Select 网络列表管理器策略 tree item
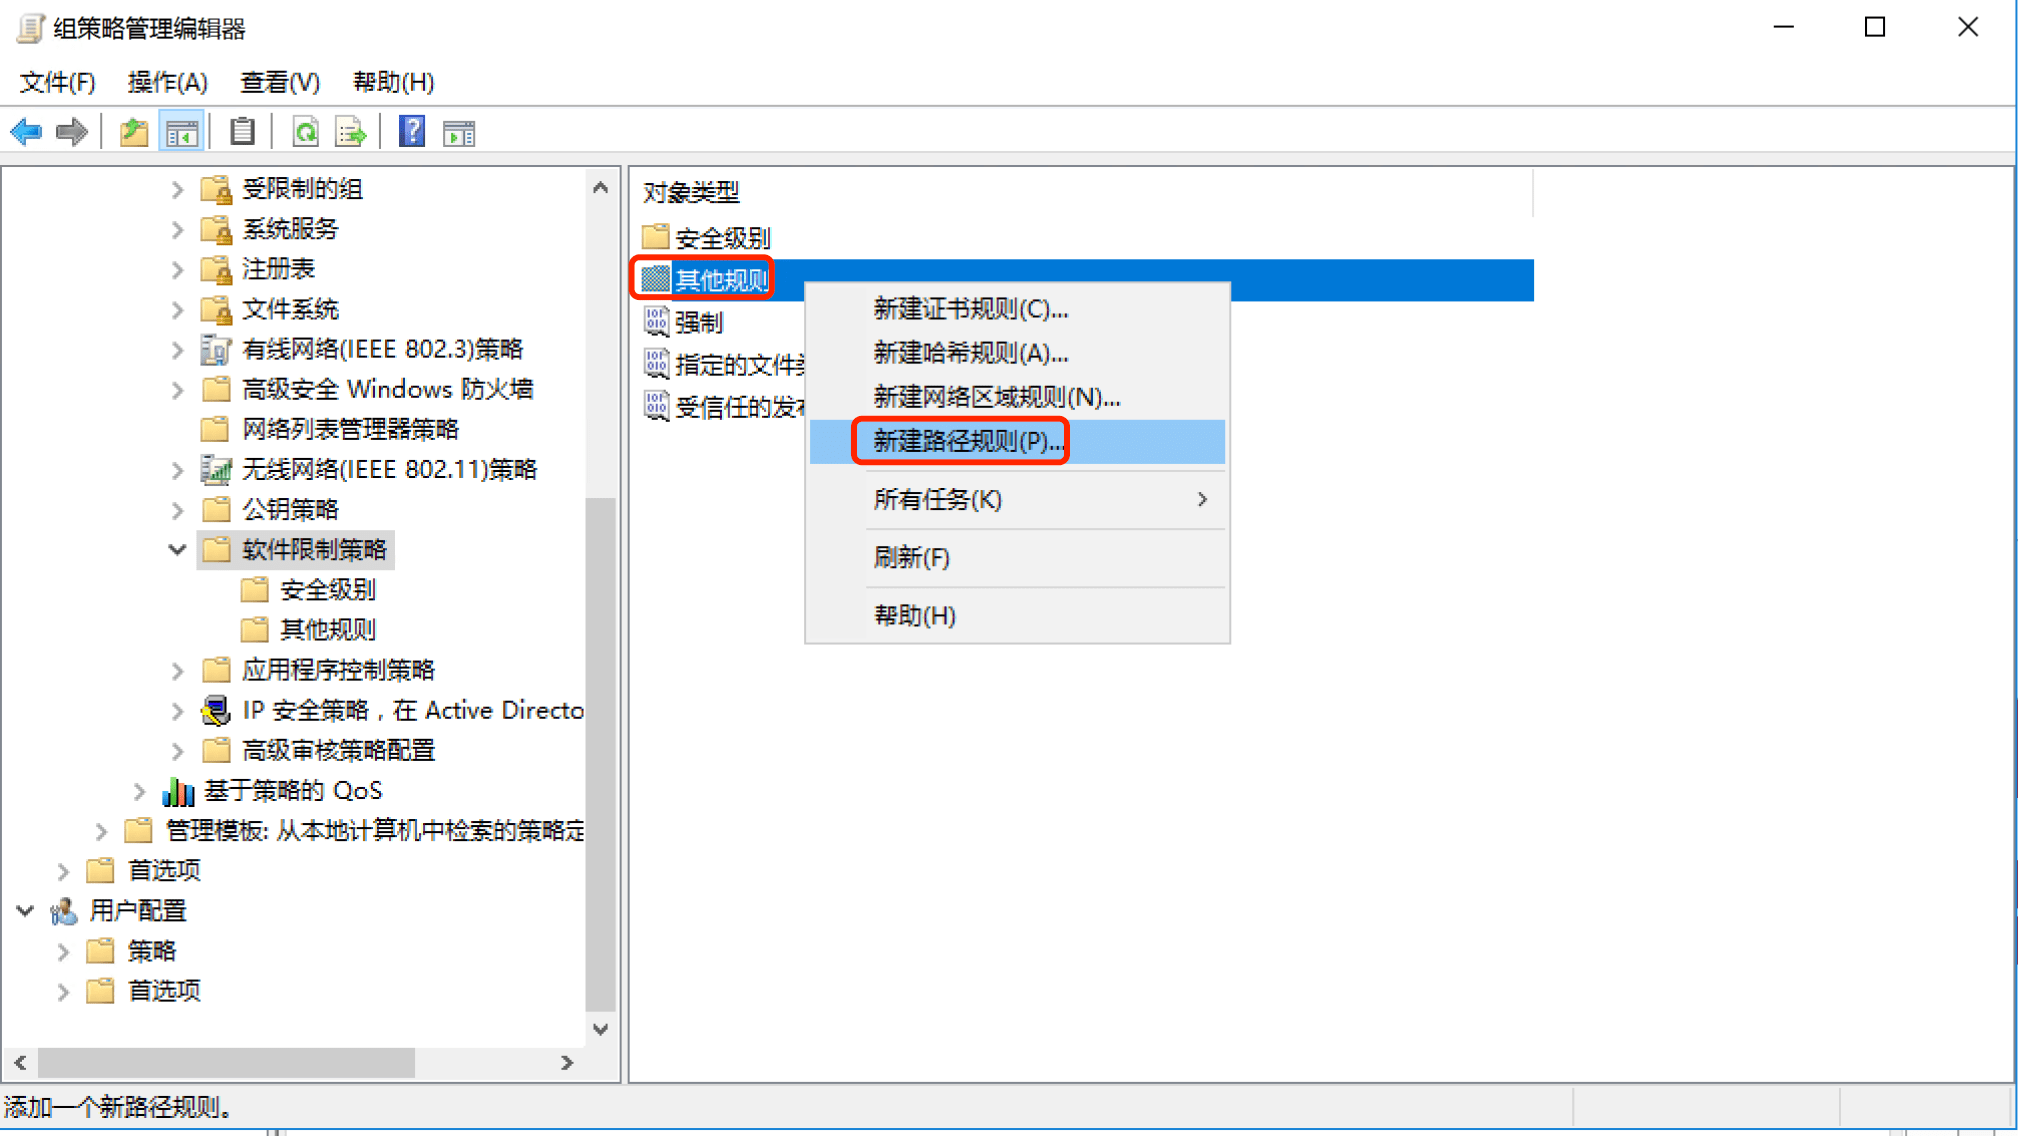Image resolution: width=2018 pixels, height=1136 pixels. point(350,429)
